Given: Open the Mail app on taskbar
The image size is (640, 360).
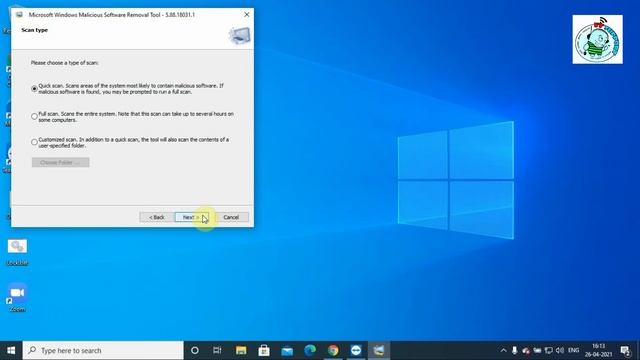Looking at the screenshot, I should [287, 350].
